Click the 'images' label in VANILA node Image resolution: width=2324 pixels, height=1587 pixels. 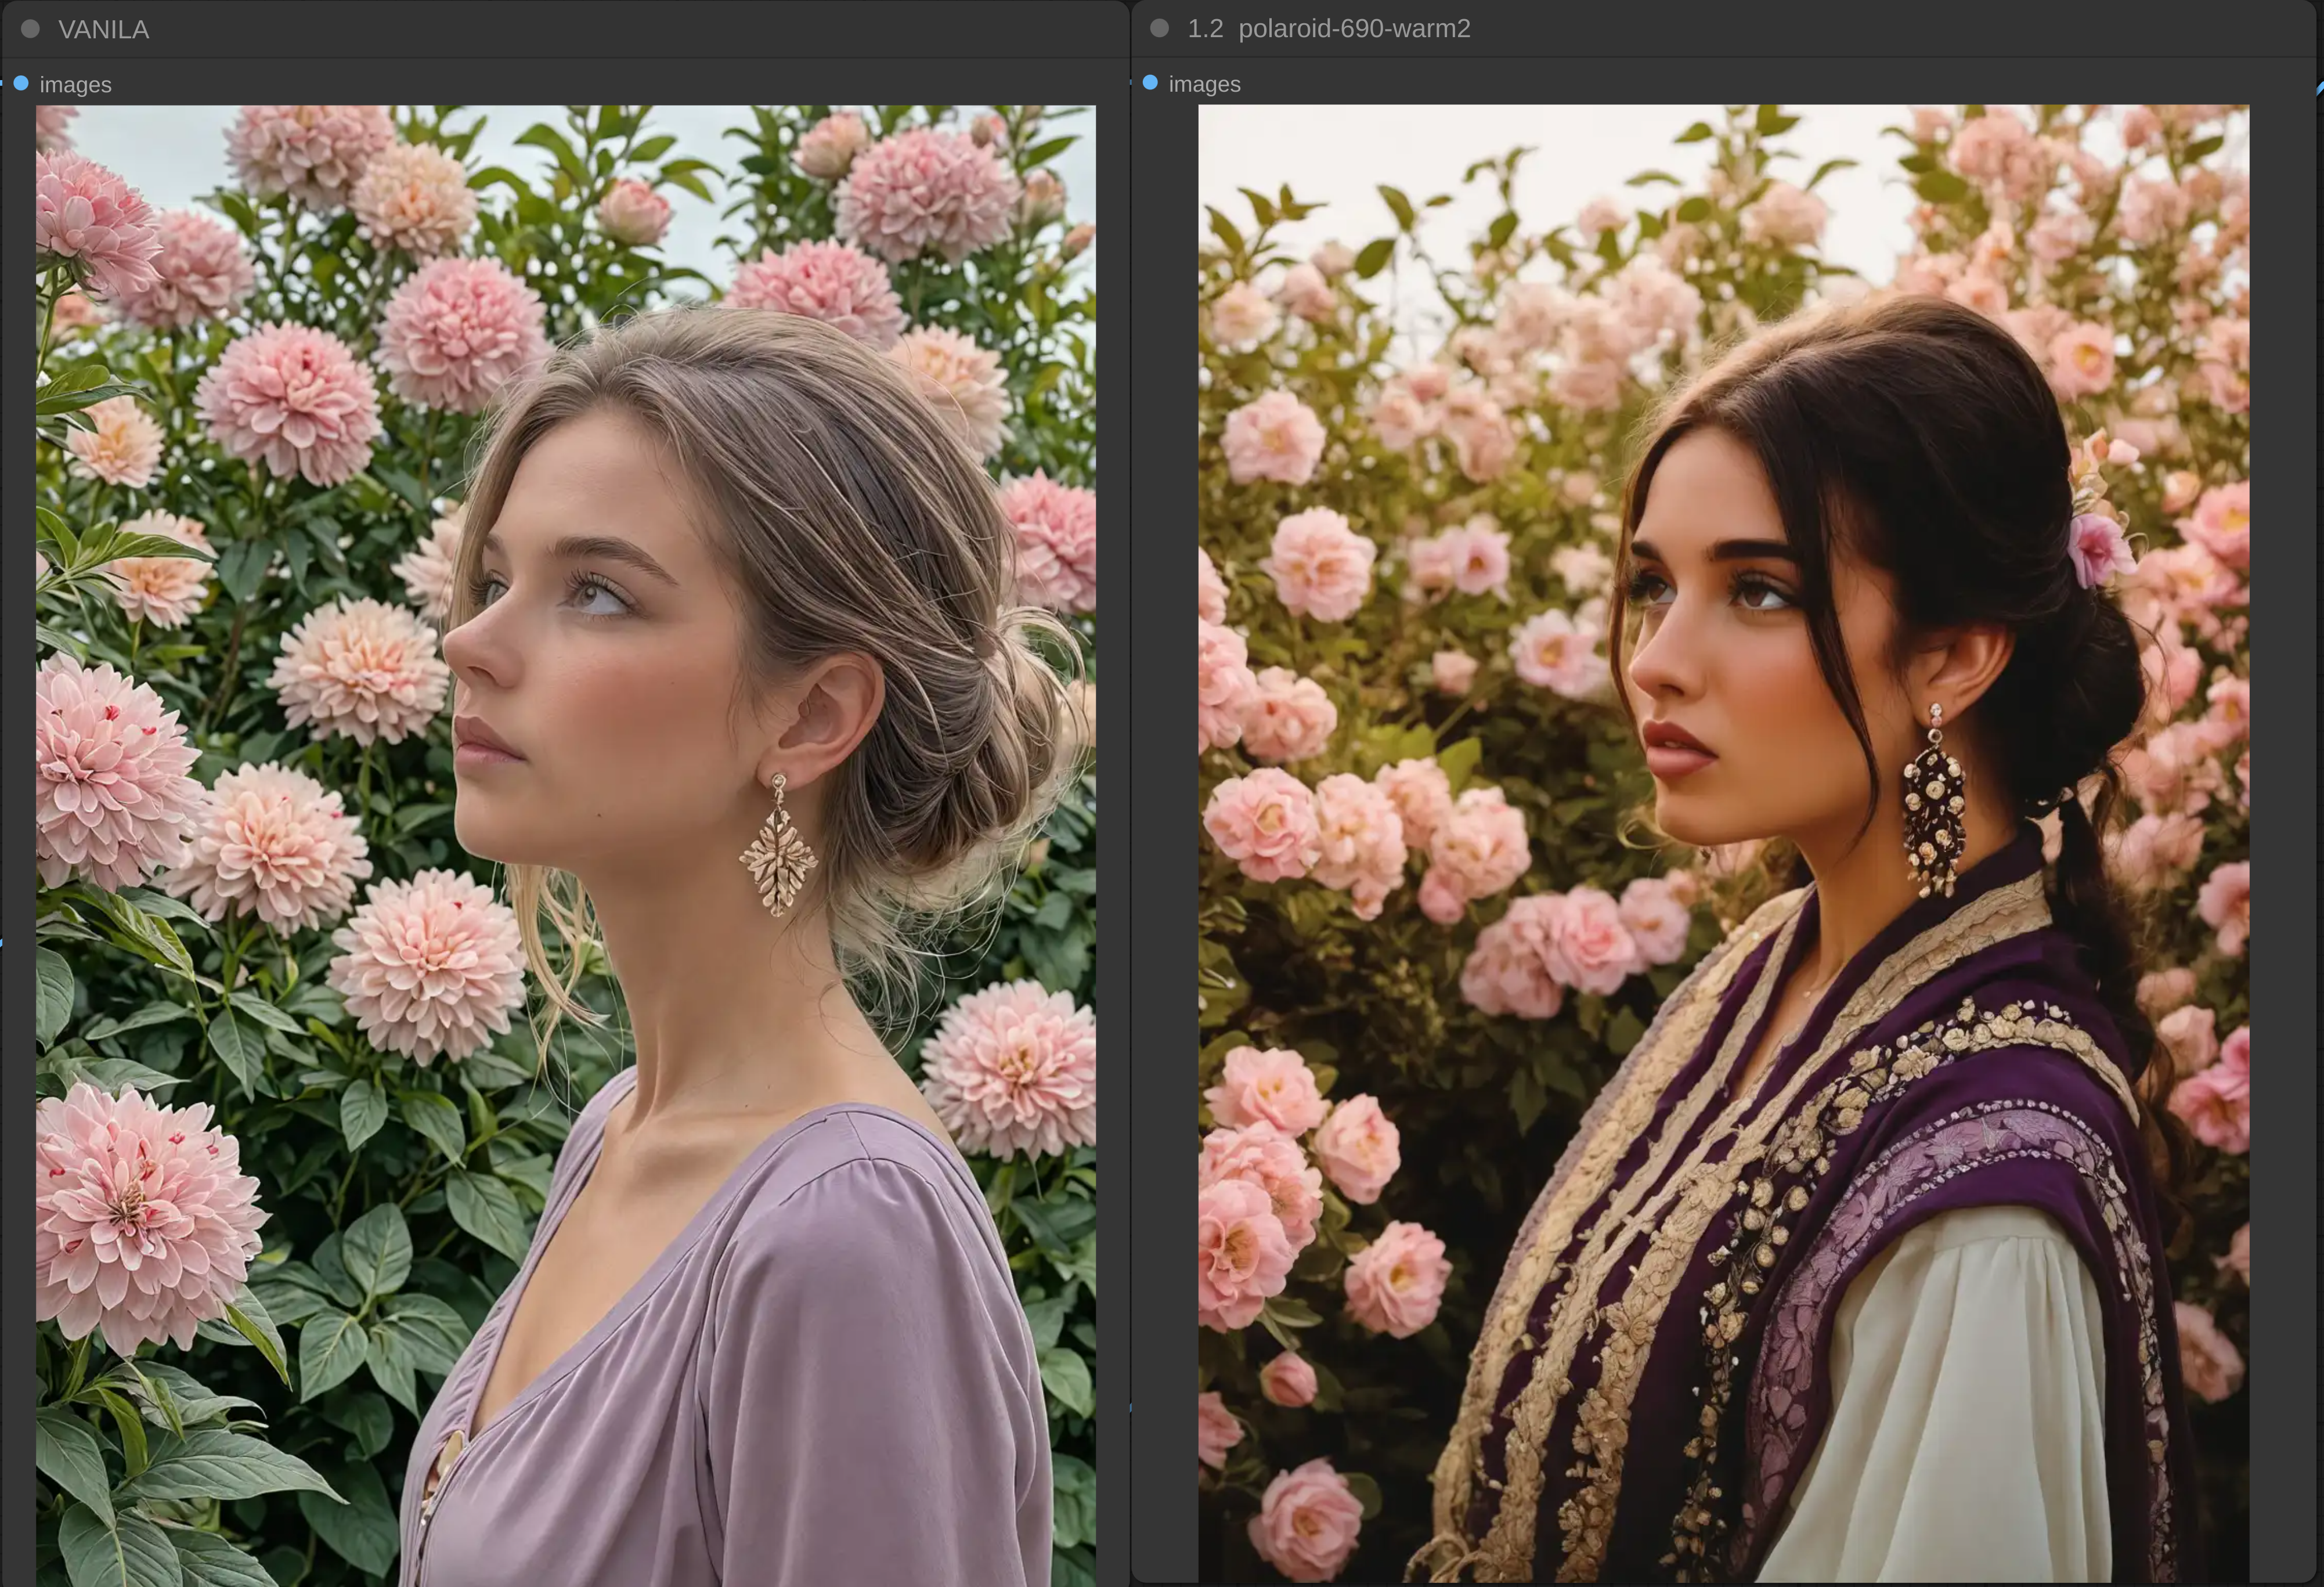[75, 85]
